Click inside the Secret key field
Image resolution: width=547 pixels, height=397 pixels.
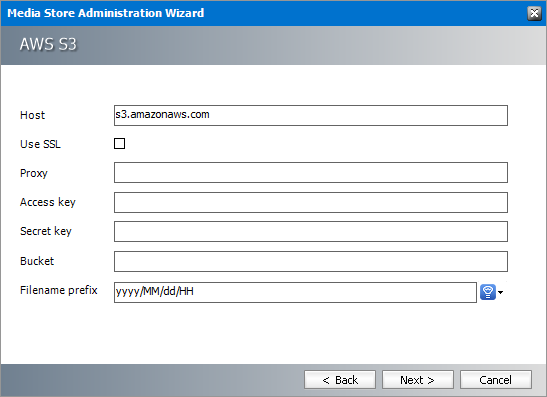click(x=310, y=231)
